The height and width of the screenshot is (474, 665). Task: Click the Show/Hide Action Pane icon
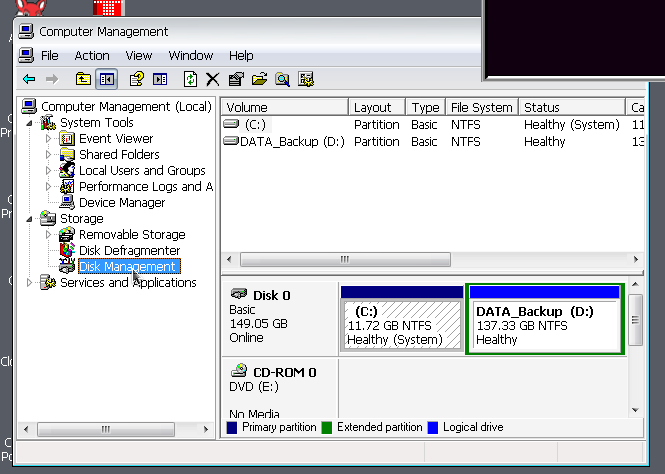pyautogui.click(x=160, y=79)
